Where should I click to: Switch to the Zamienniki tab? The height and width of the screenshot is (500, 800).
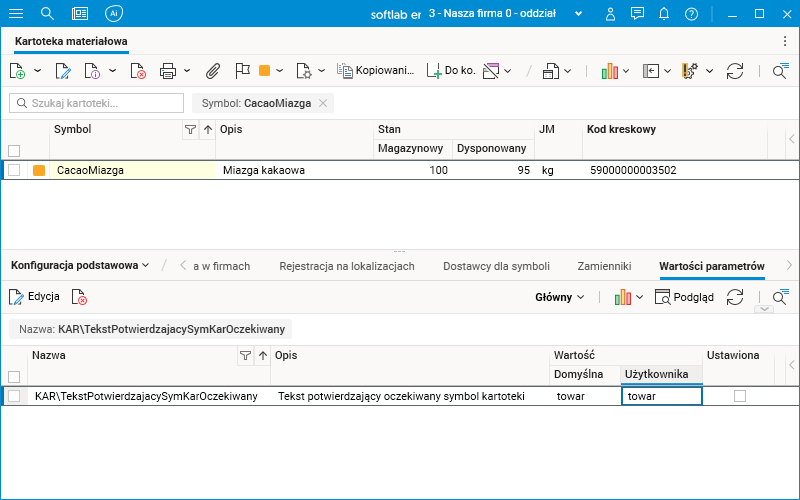pyautogui.click(x=604, y=266)
